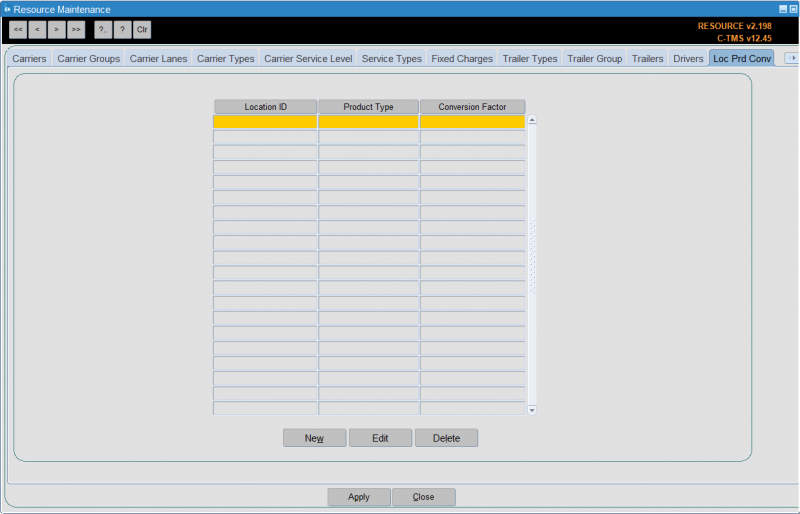Jump to last record with >> button
Viewport: 800px width, 514px height.
point(76,30)
